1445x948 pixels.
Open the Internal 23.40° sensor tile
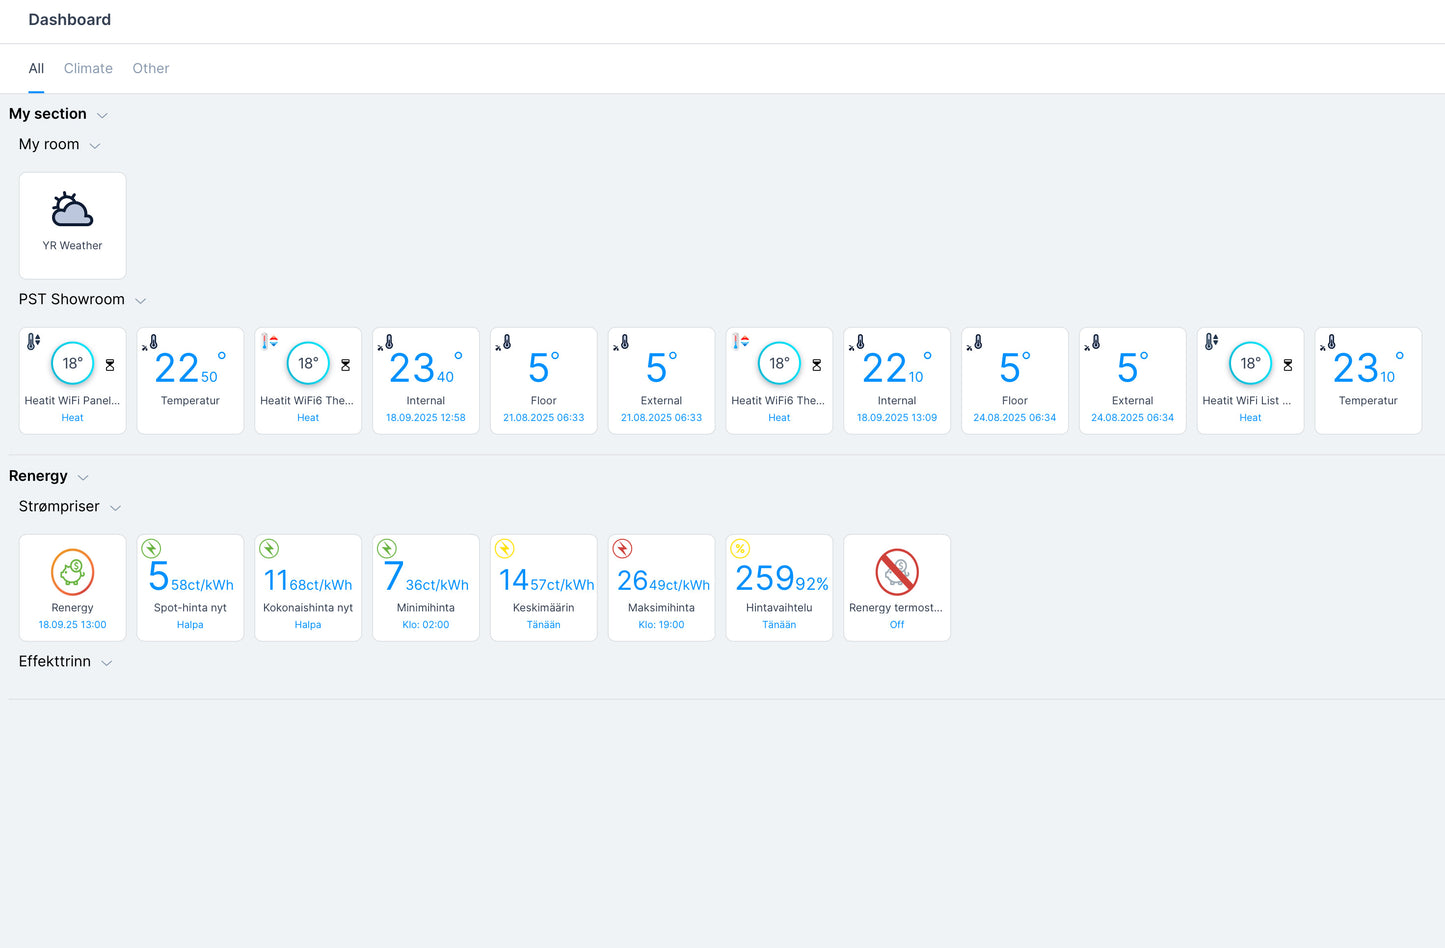point(426,381)
